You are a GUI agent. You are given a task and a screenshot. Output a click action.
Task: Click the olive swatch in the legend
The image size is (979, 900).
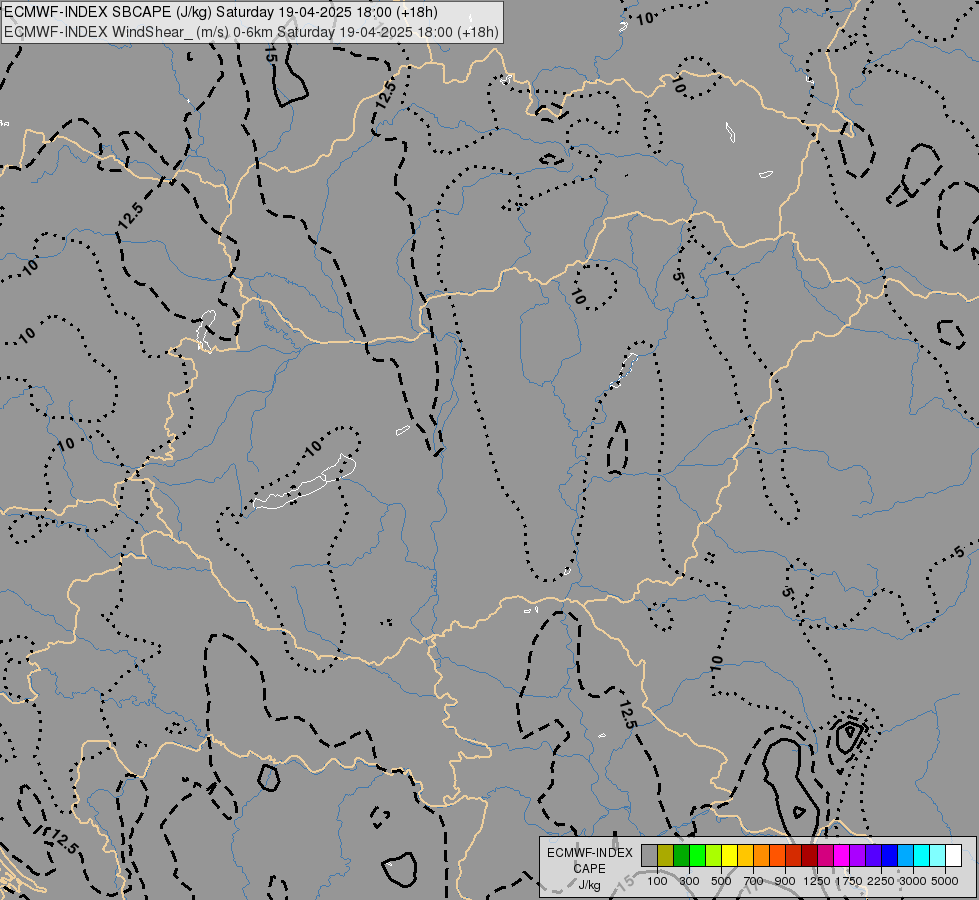coord(666,856)
